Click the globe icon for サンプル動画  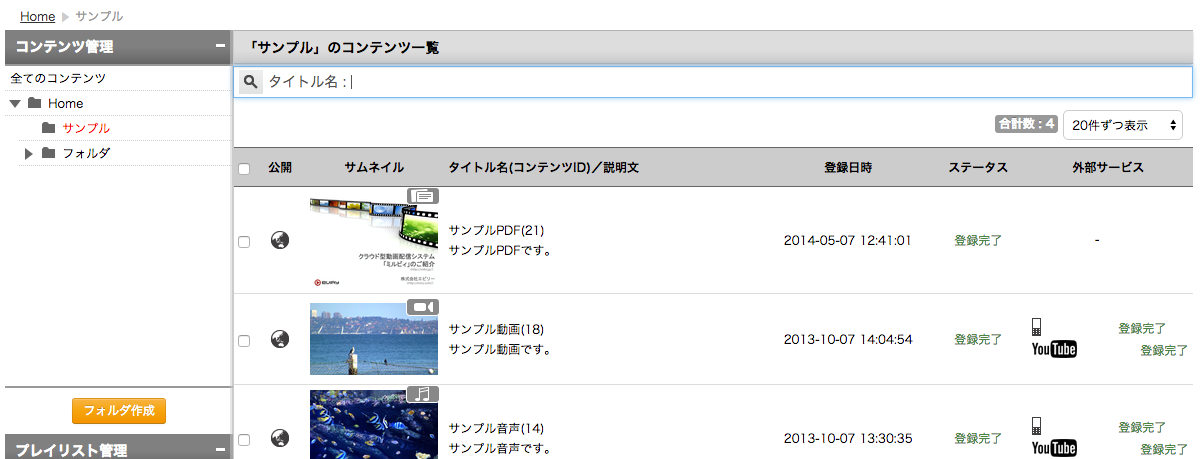click(281, 339)
